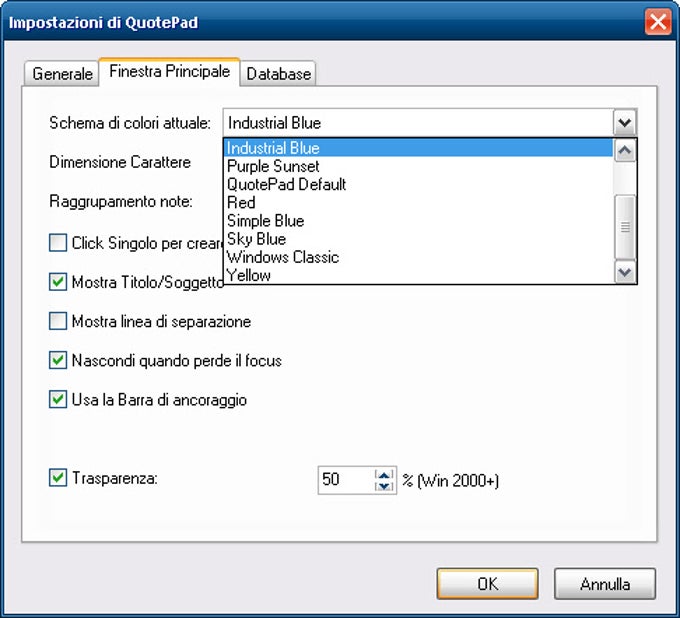Choose Industrial Blue in the list
The width and height of the screenshot is (680, 618).
[418, 148]
